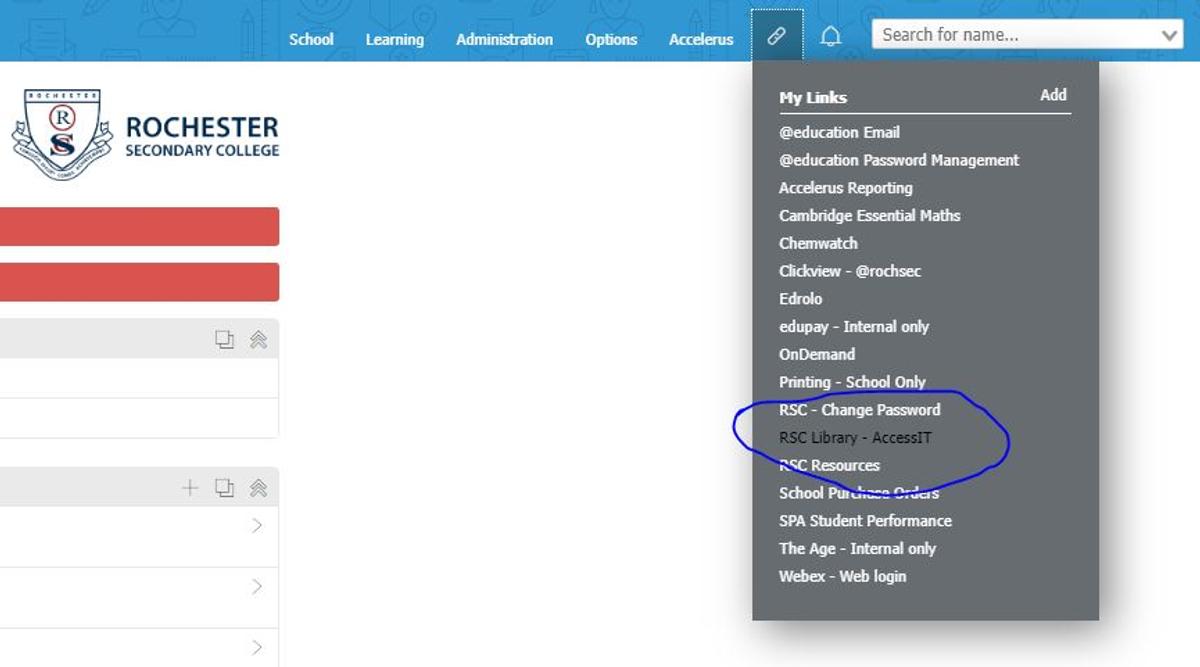Click pop-out window icon beside the plus icon
1200x667 pixels.
point(224,488)
